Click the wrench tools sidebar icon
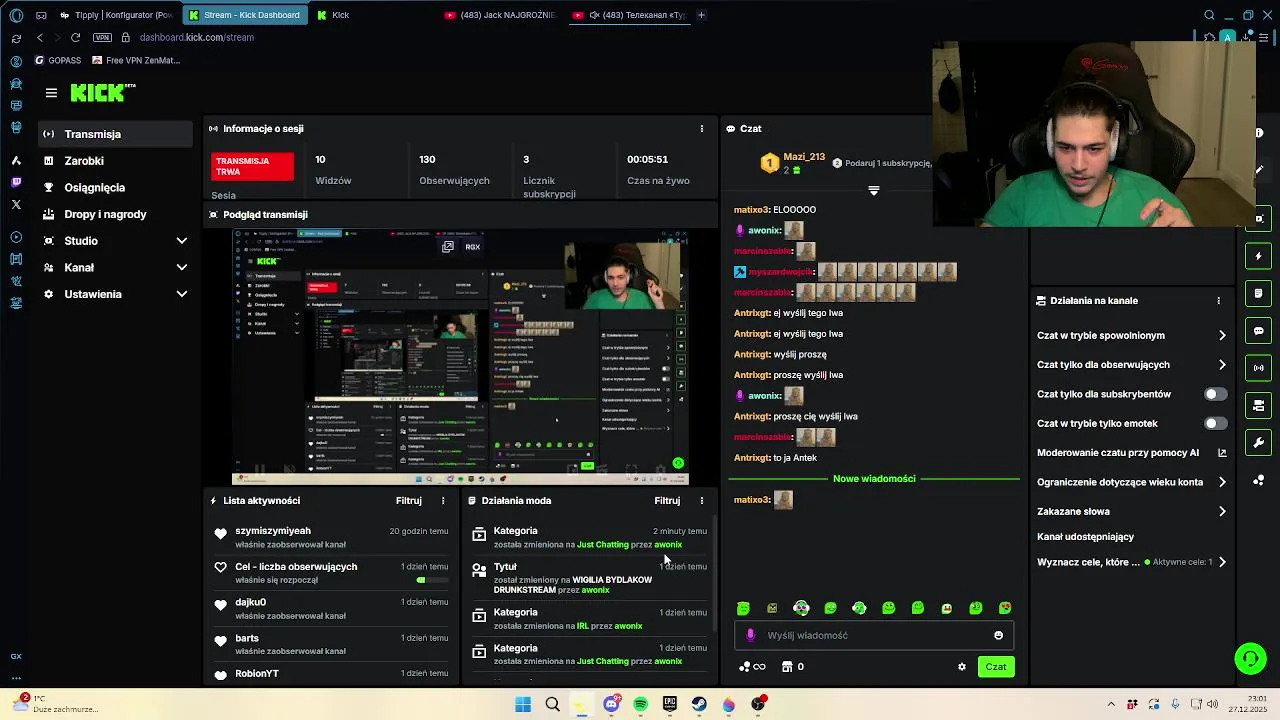1280x720 pixels. [1259, 443]
